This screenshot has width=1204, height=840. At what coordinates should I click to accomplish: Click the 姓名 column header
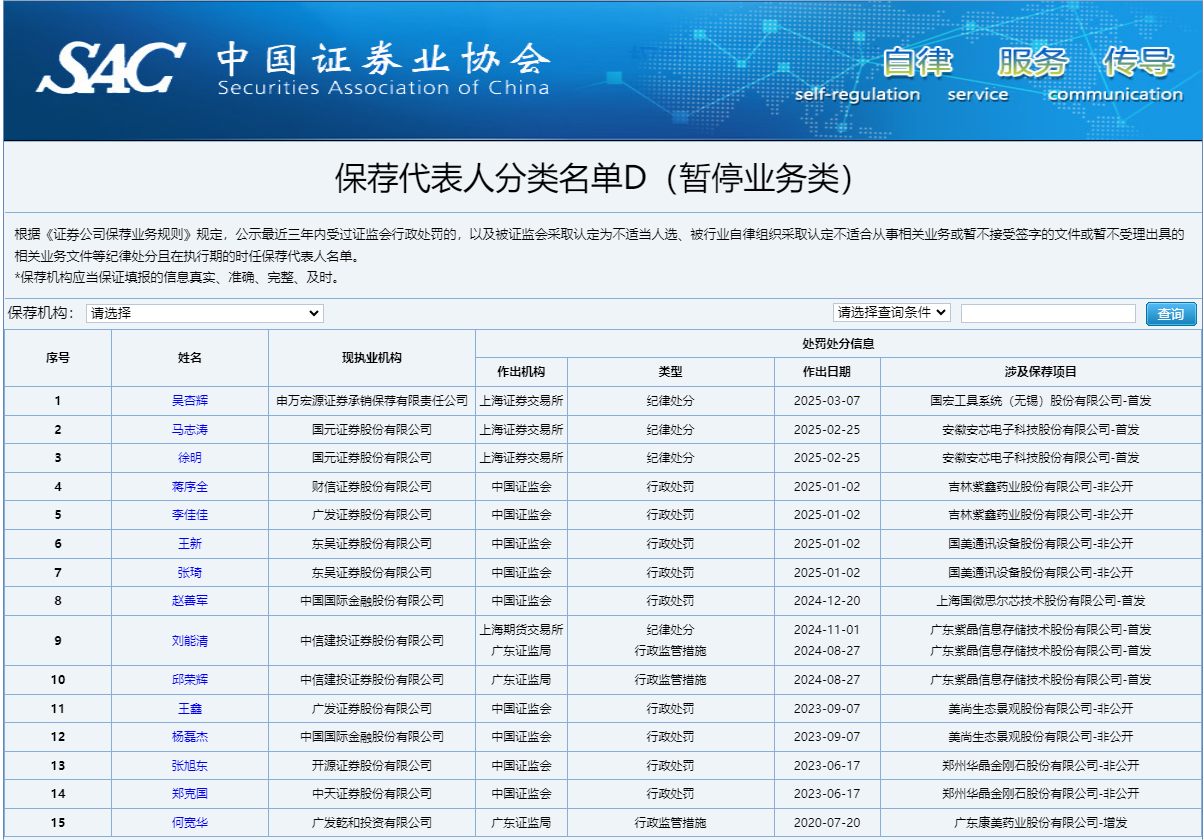(x=190, y=358)
